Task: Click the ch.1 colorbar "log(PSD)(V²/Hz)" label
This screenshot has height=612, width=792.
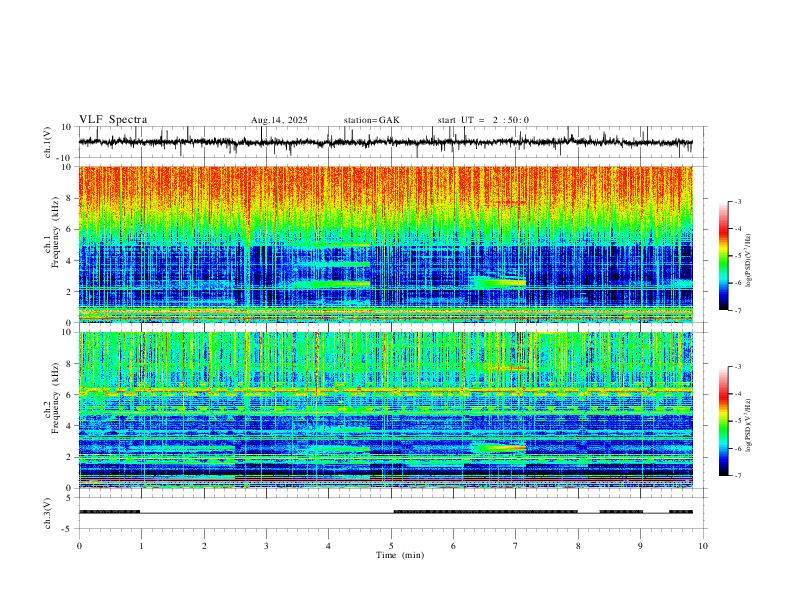Action: pos(748,261)
